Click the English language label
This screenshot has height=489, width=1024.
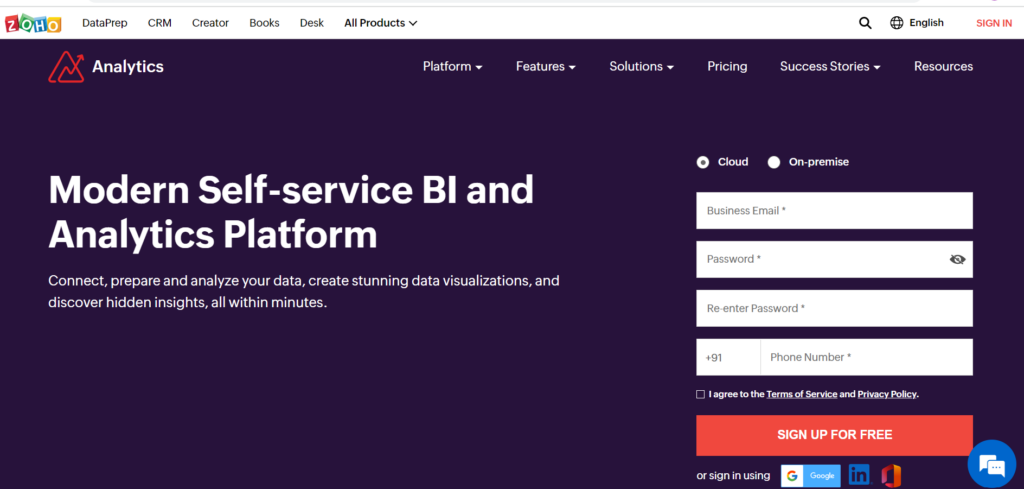point(926,23)
